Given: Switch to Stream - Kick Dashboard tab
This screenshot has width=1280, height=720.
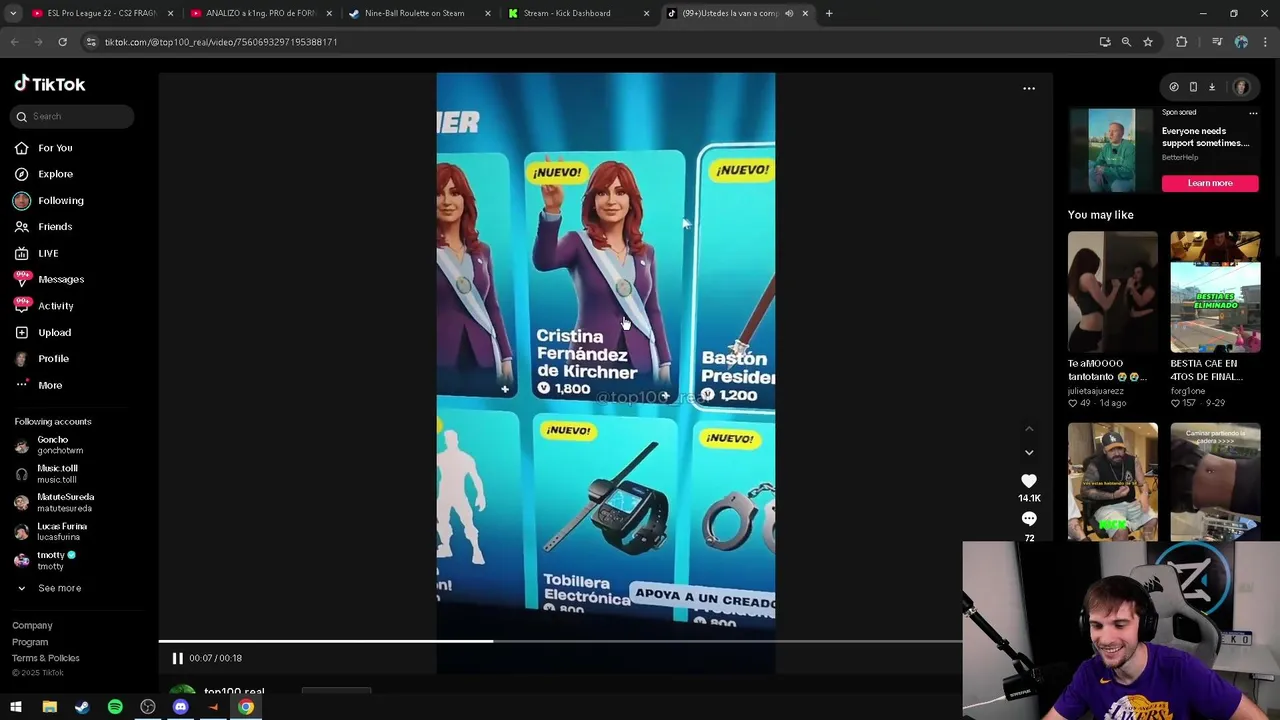Looking at the screenshot, I should coord(578,13).
